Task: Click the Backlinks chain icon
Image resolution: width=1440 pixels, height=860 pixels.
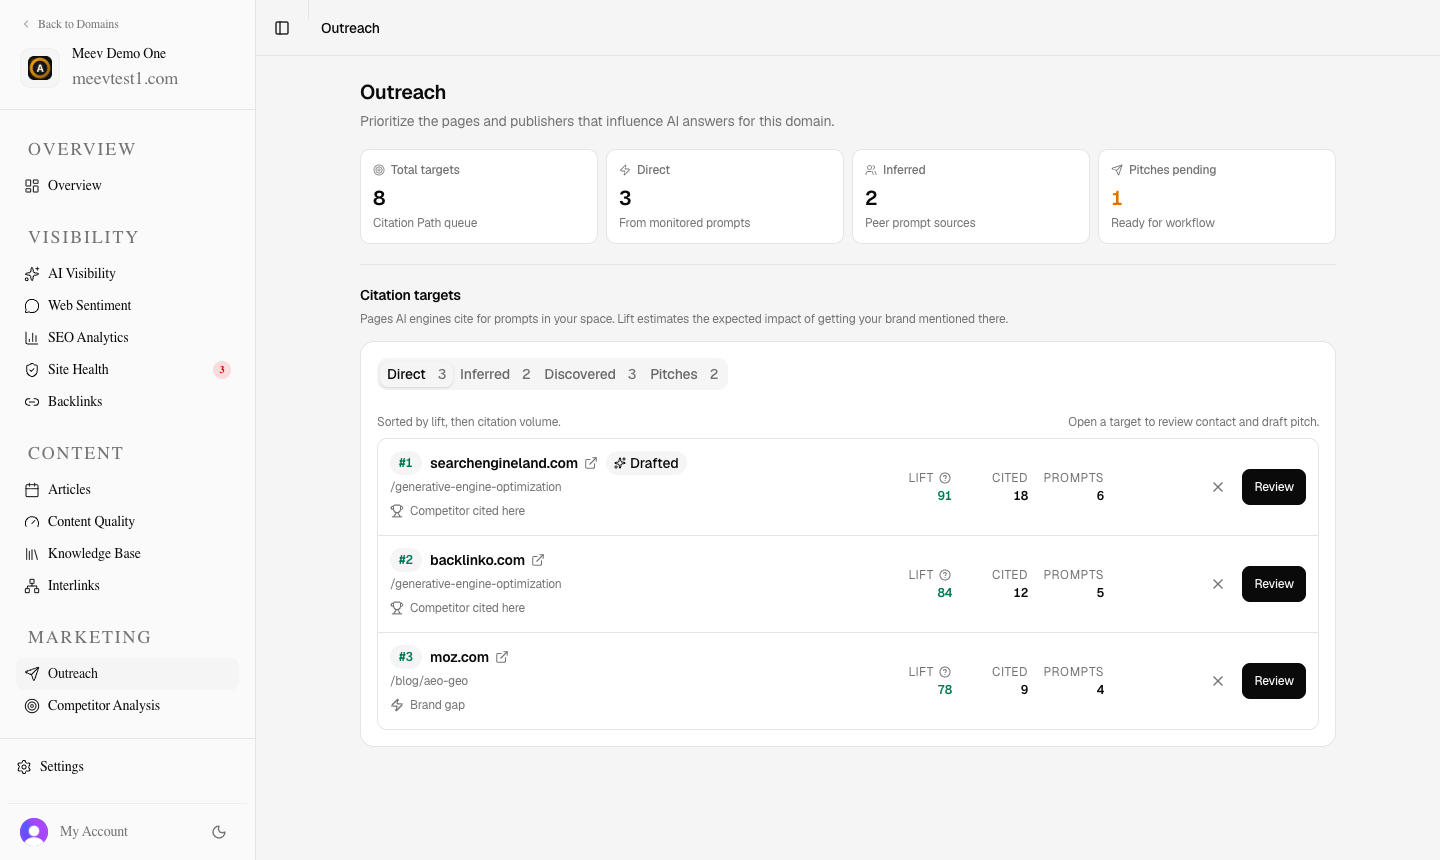Action: 32,402
